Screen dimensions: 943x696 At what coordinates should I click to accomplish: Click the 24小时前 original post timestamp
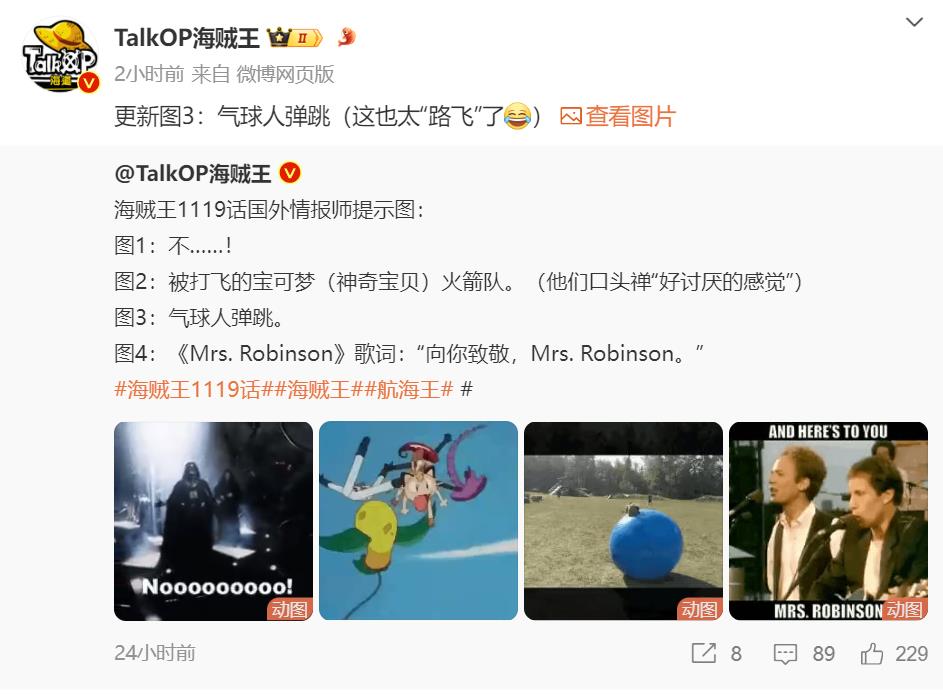[155, 653]
